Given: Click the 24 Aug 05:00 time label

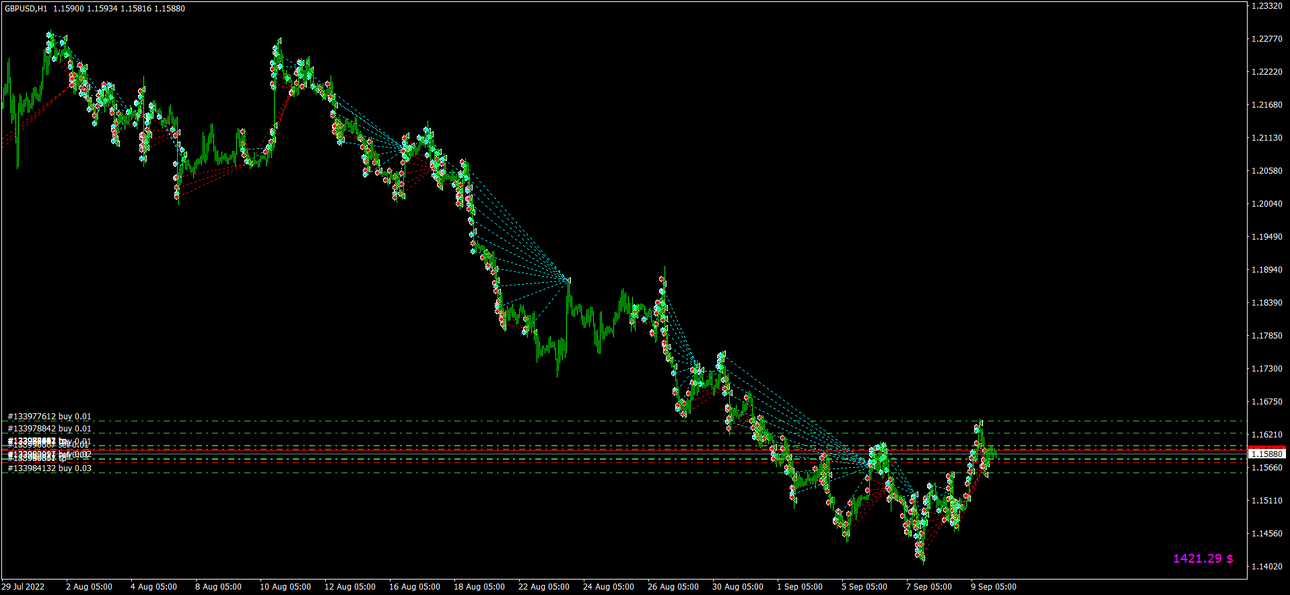Looking at the screenshot, I should click(x=607, y=587).
